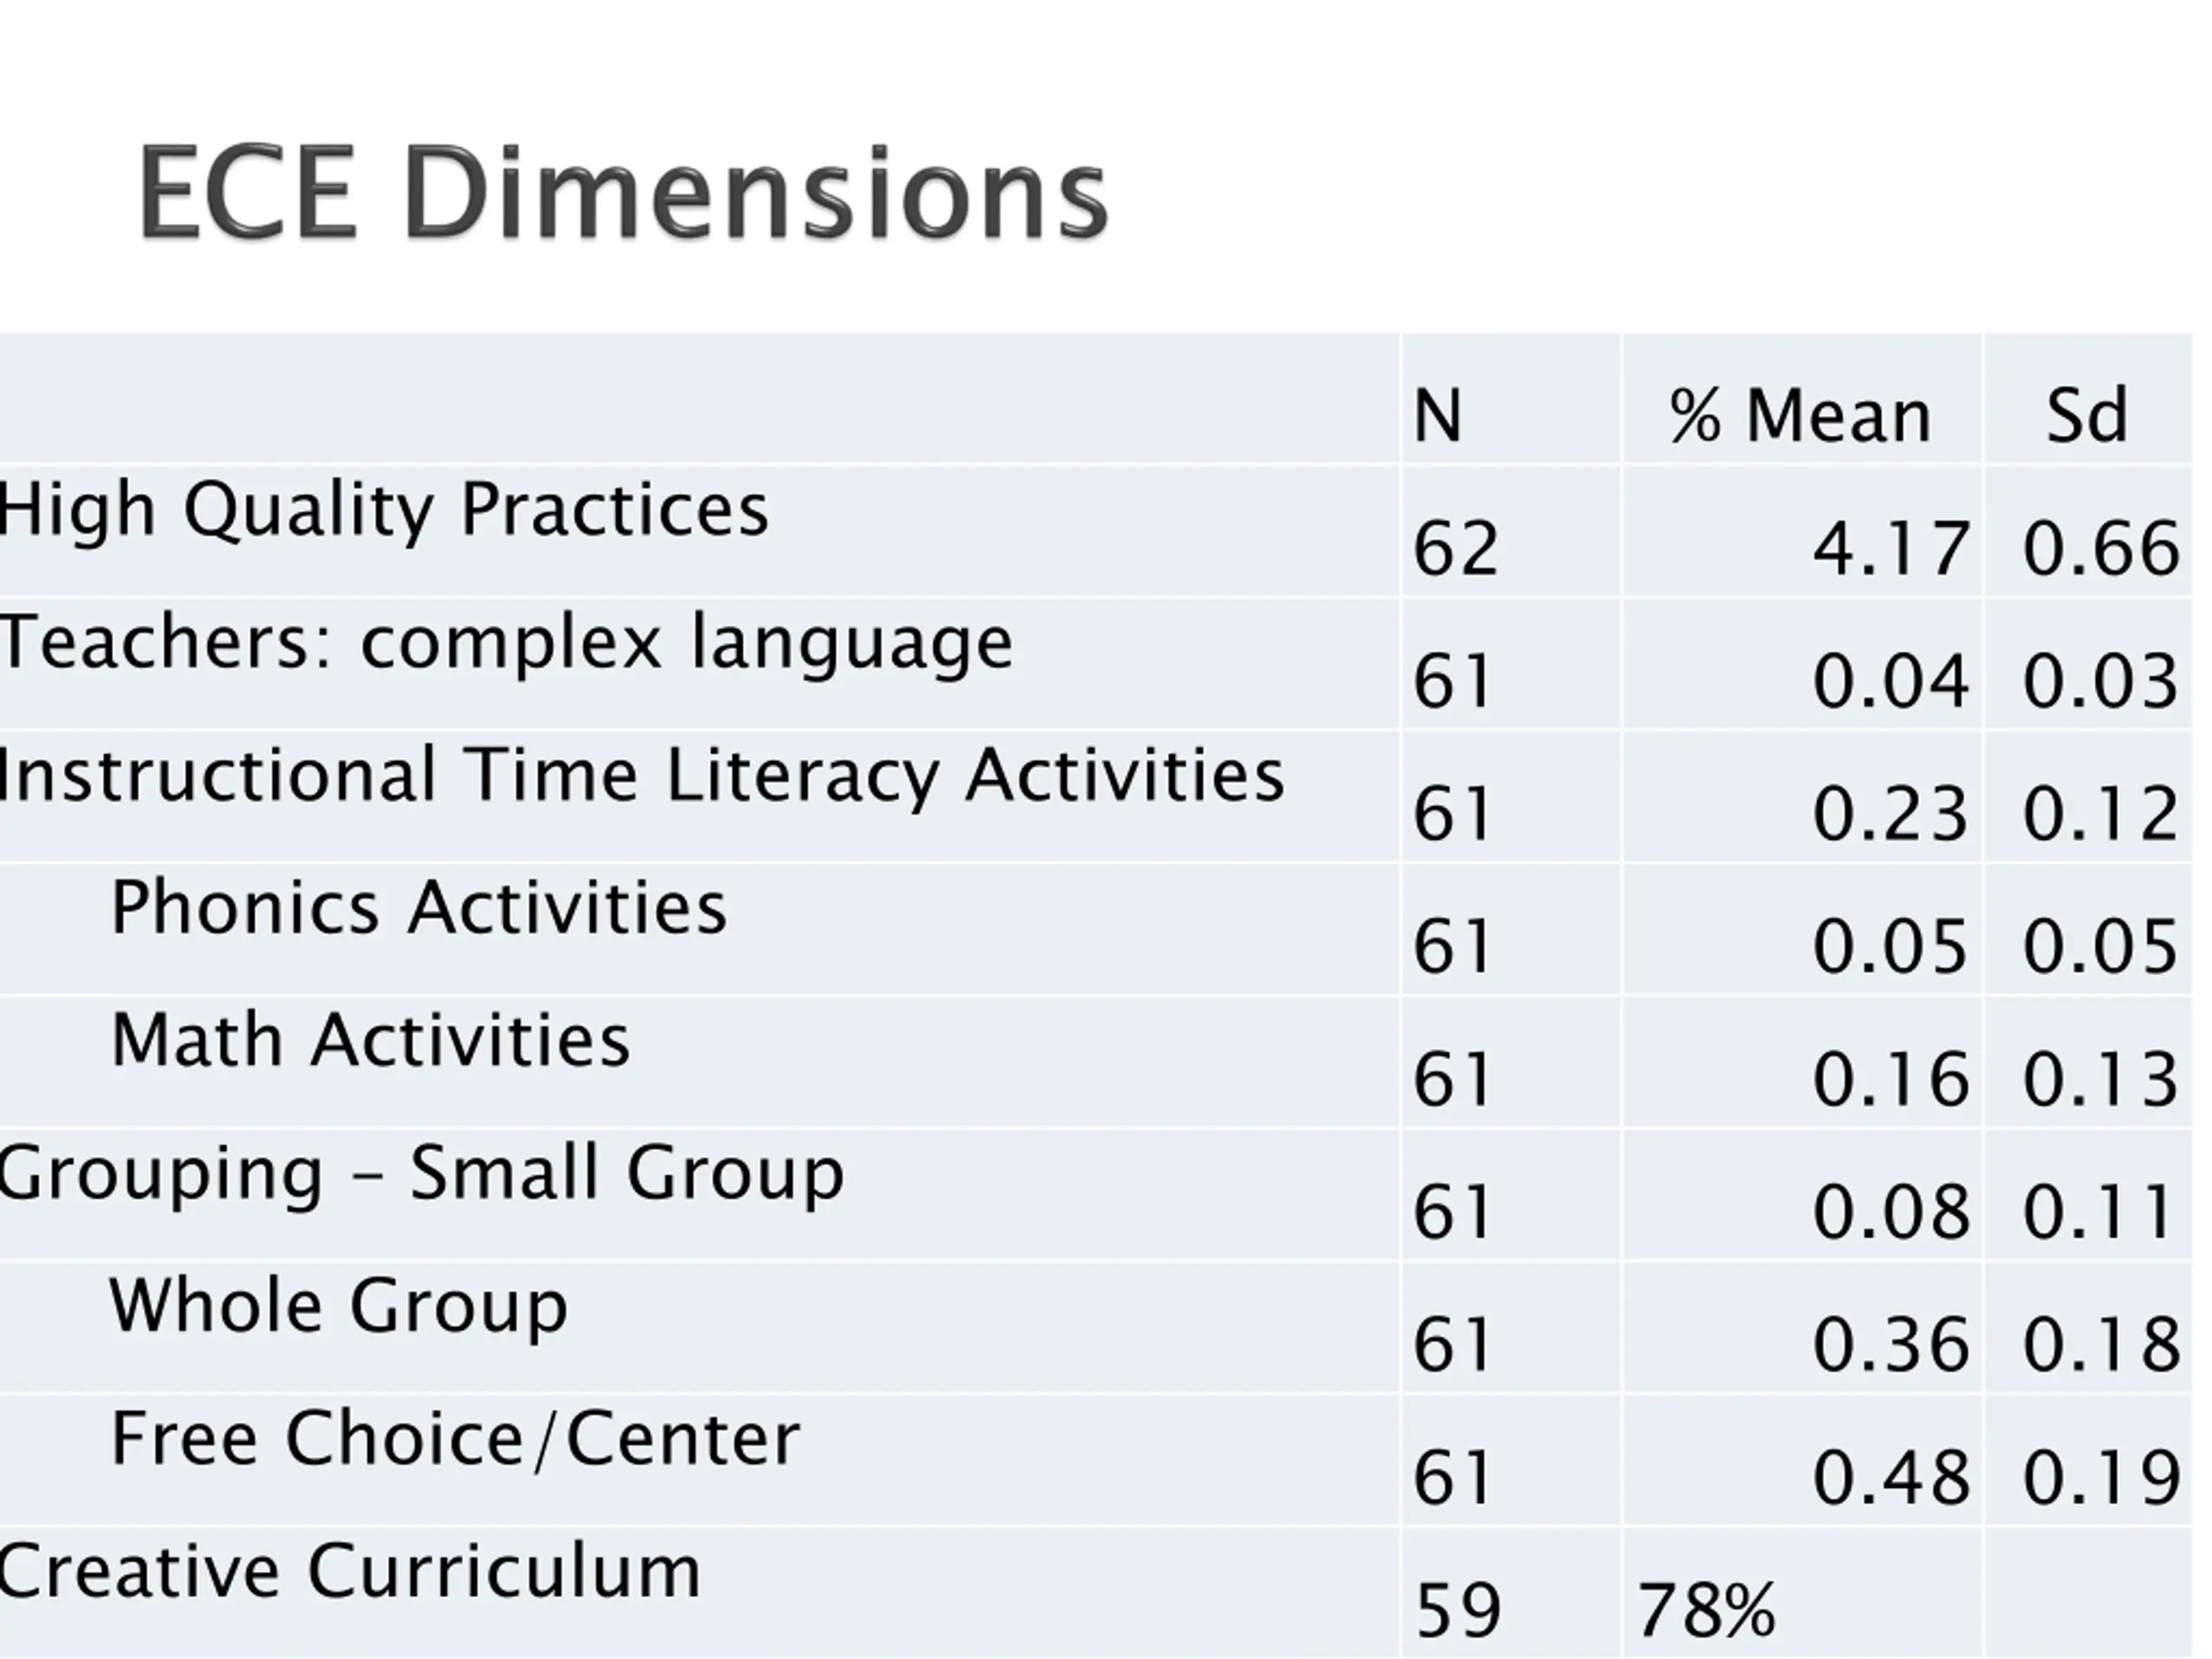
Task: Select the 78% value for Creative Curriculum
Action: pyautogui.click(x=1706, y=1611)
